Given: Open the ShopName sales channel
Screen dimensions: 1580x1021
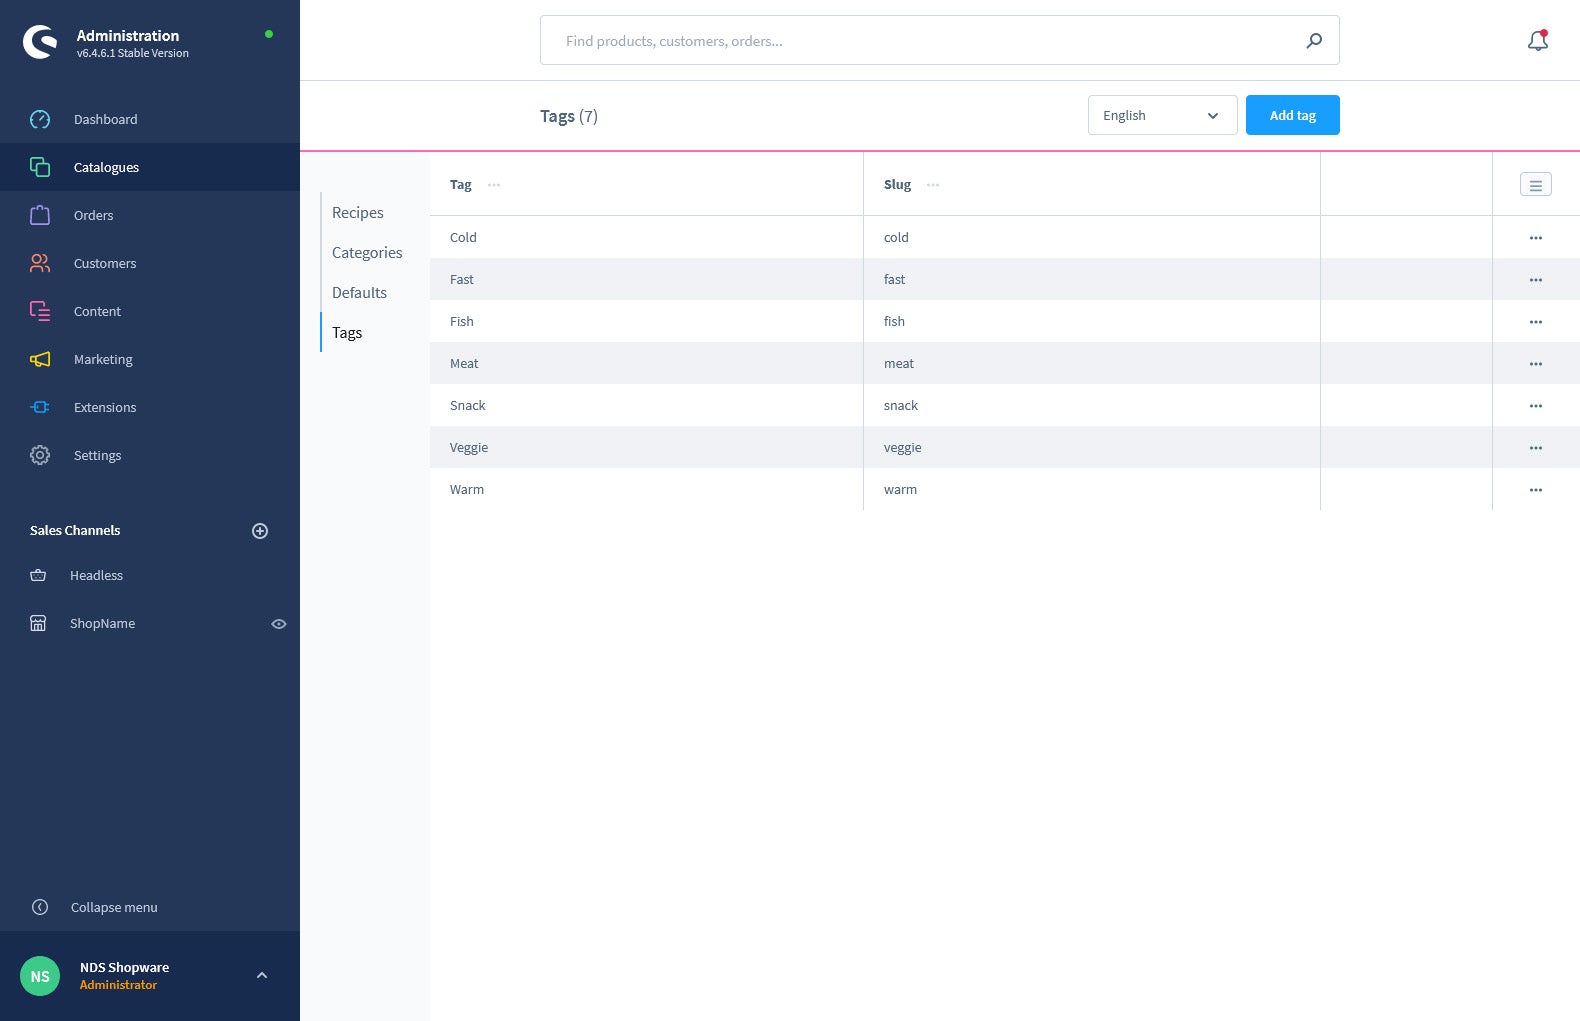Looking at the screenshot, I should (102, 623).
